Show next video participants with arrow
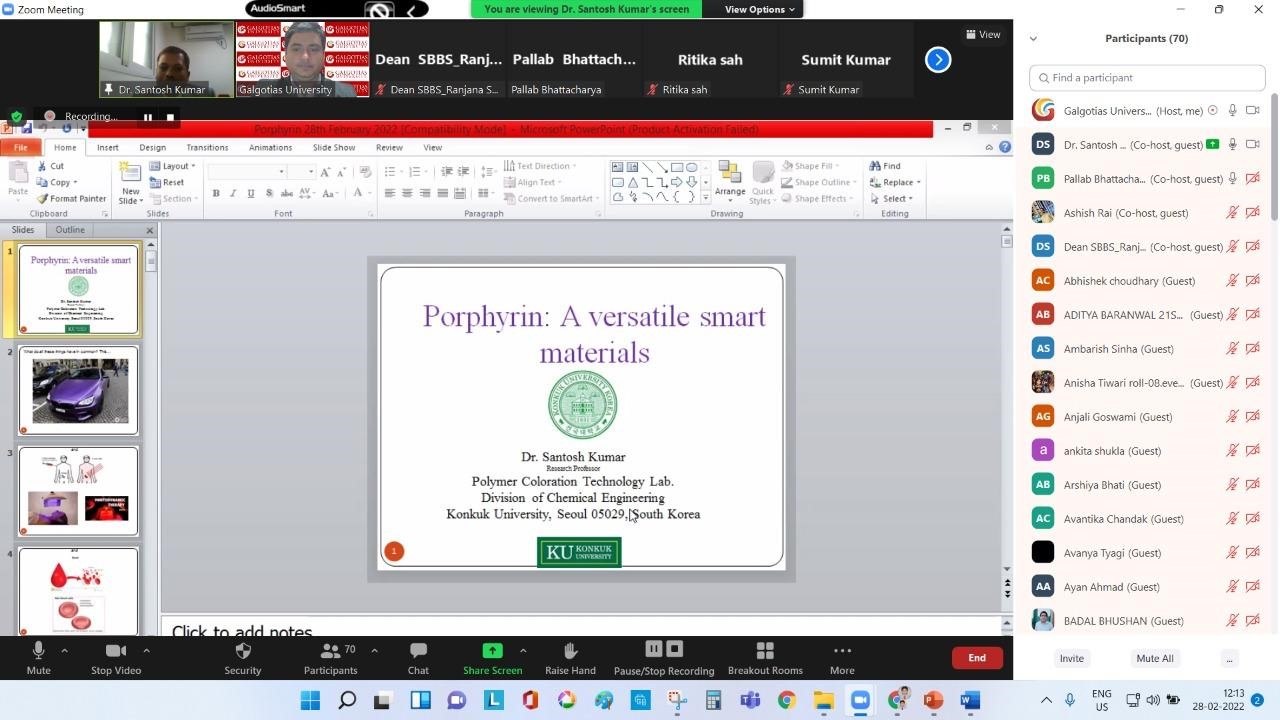The image size is (1280, 720). (x=938, y=60)
